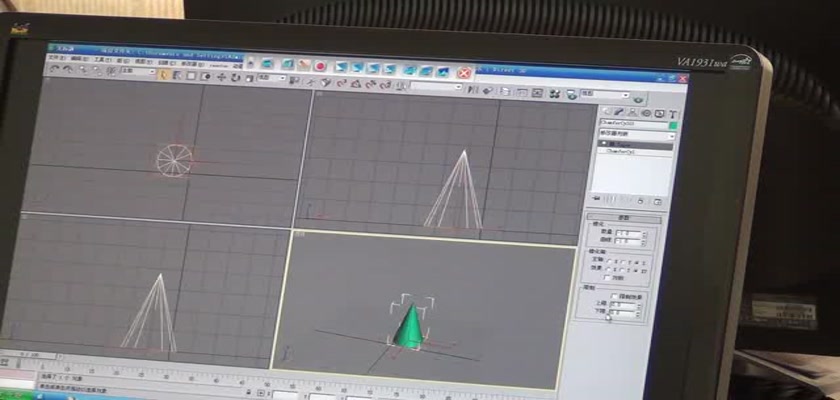Toggle the Window/Crossing selection icon
Screen dimensions: 840x400
pyautogui.click(x=206, y=77)
